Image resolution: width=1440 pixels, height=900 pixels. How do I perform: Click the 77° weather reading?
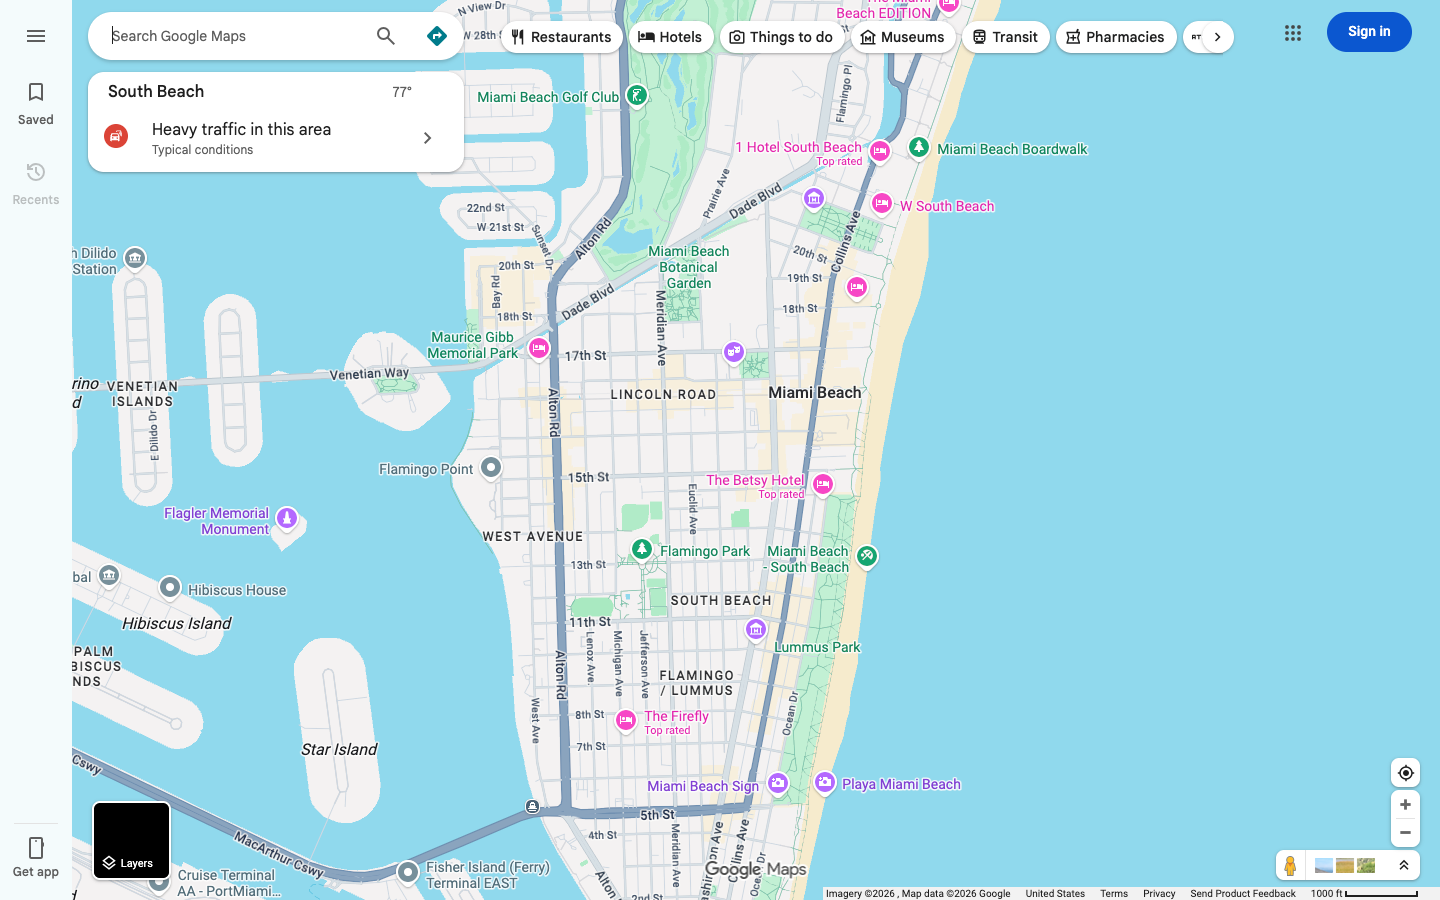(x=402, y=92)
